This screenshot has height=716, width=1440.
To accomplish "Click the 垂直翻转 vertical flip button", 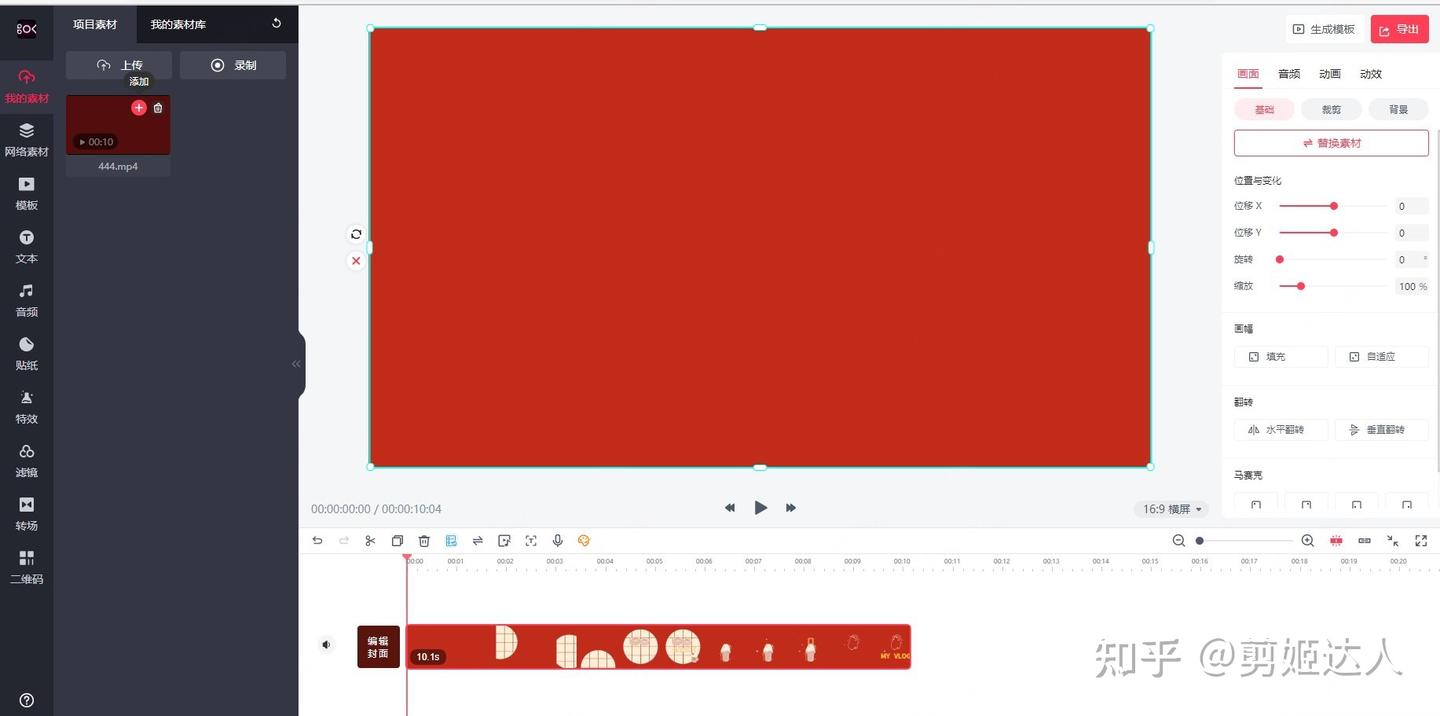I will click(1381, 430).
